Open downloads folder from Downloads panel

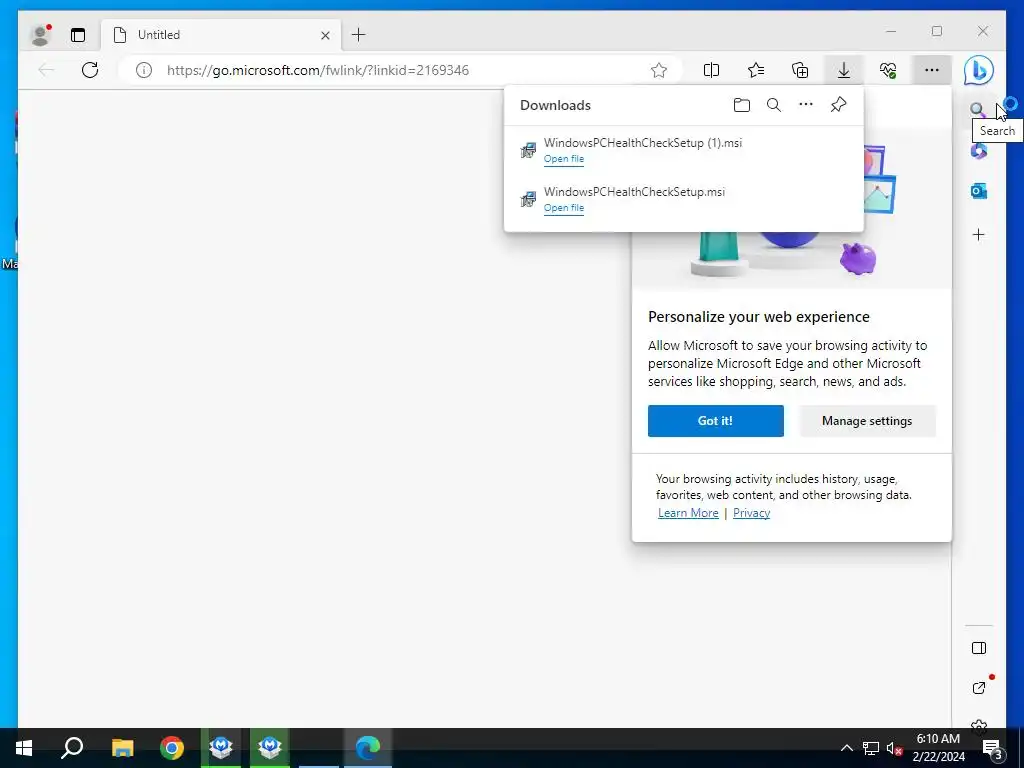coord(742,105)
